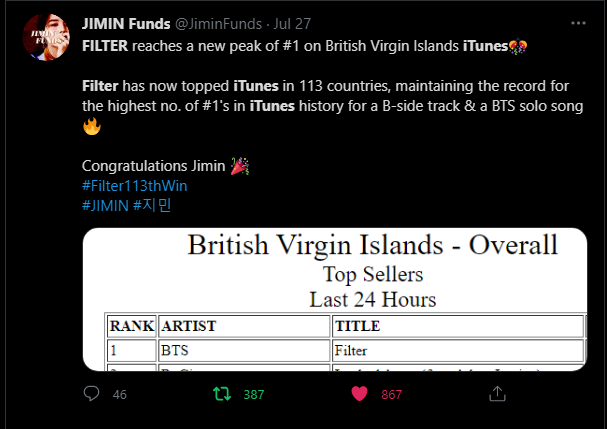Image resolution: width=607 pixels, height=429 pixels.
Task: Click the party popper emoji after Jimin
Action: [240, 166]
